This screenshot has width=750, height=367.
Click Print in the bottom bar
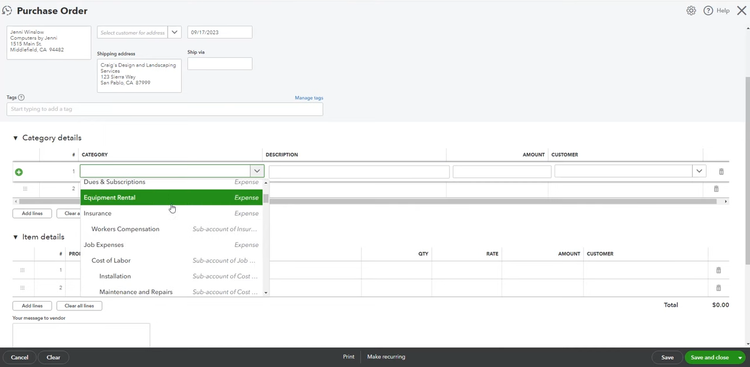pyautogui.click(x=349, y=357)
